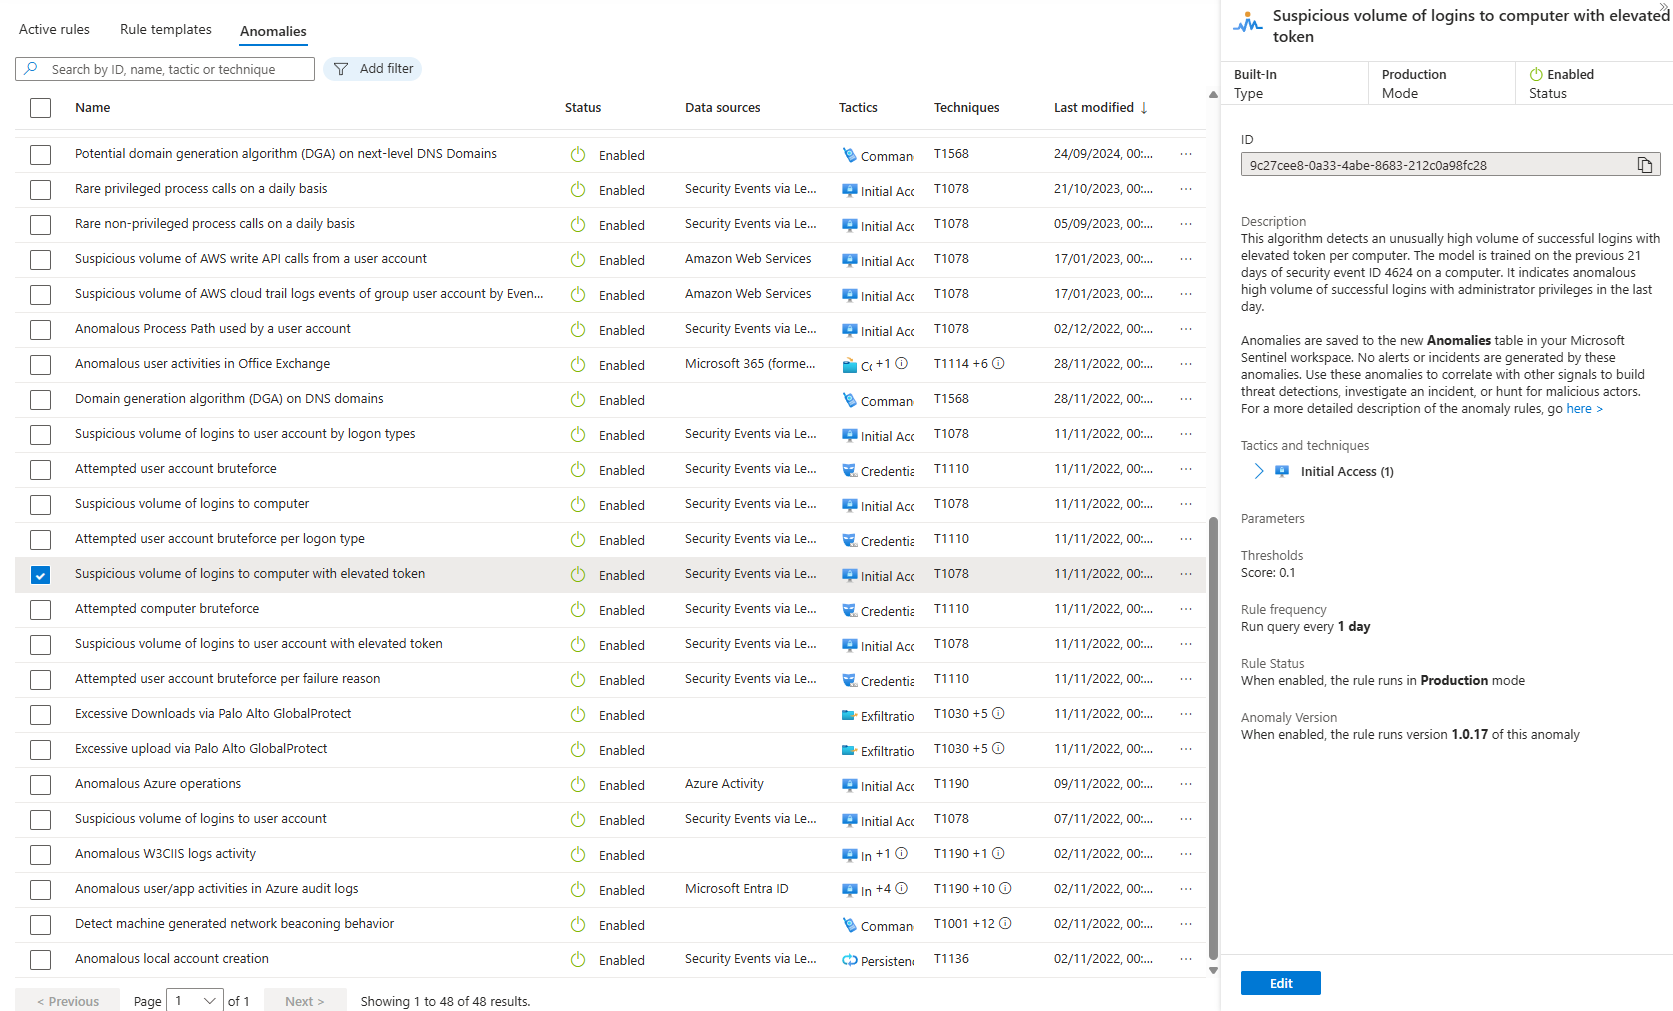Check the Attempted user account bruteforce row checkbox
The height and width of the screenshot is (1011, 1673).
[40, 470]
